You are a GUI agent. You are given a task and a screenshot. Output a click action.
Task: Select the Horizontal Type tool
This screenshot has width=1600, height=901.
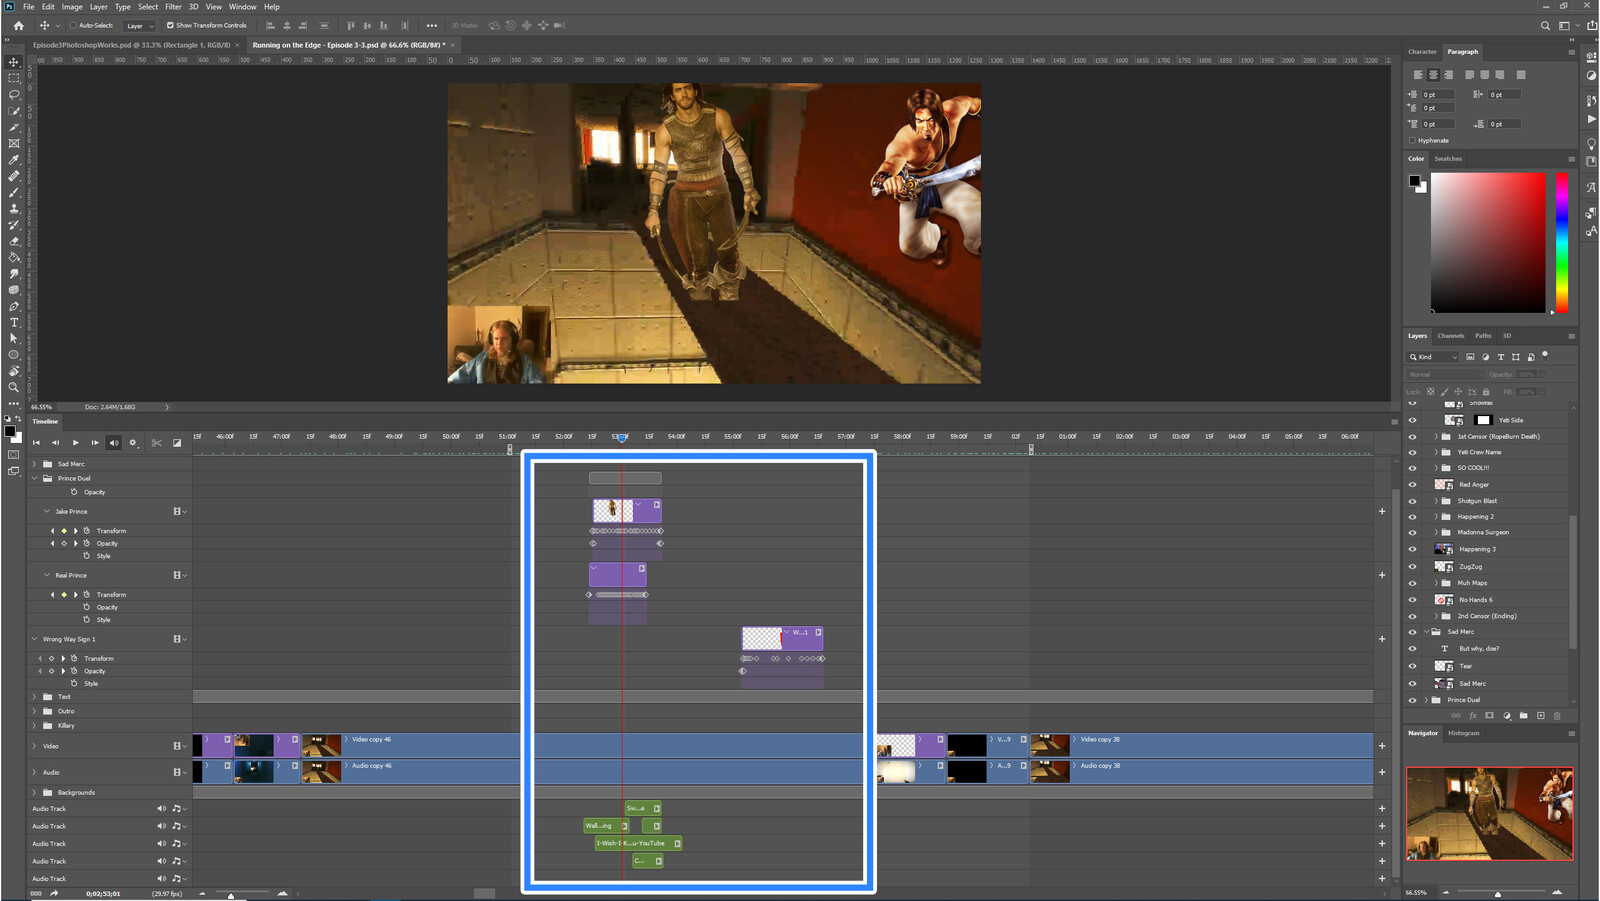[x=14, y=323]
